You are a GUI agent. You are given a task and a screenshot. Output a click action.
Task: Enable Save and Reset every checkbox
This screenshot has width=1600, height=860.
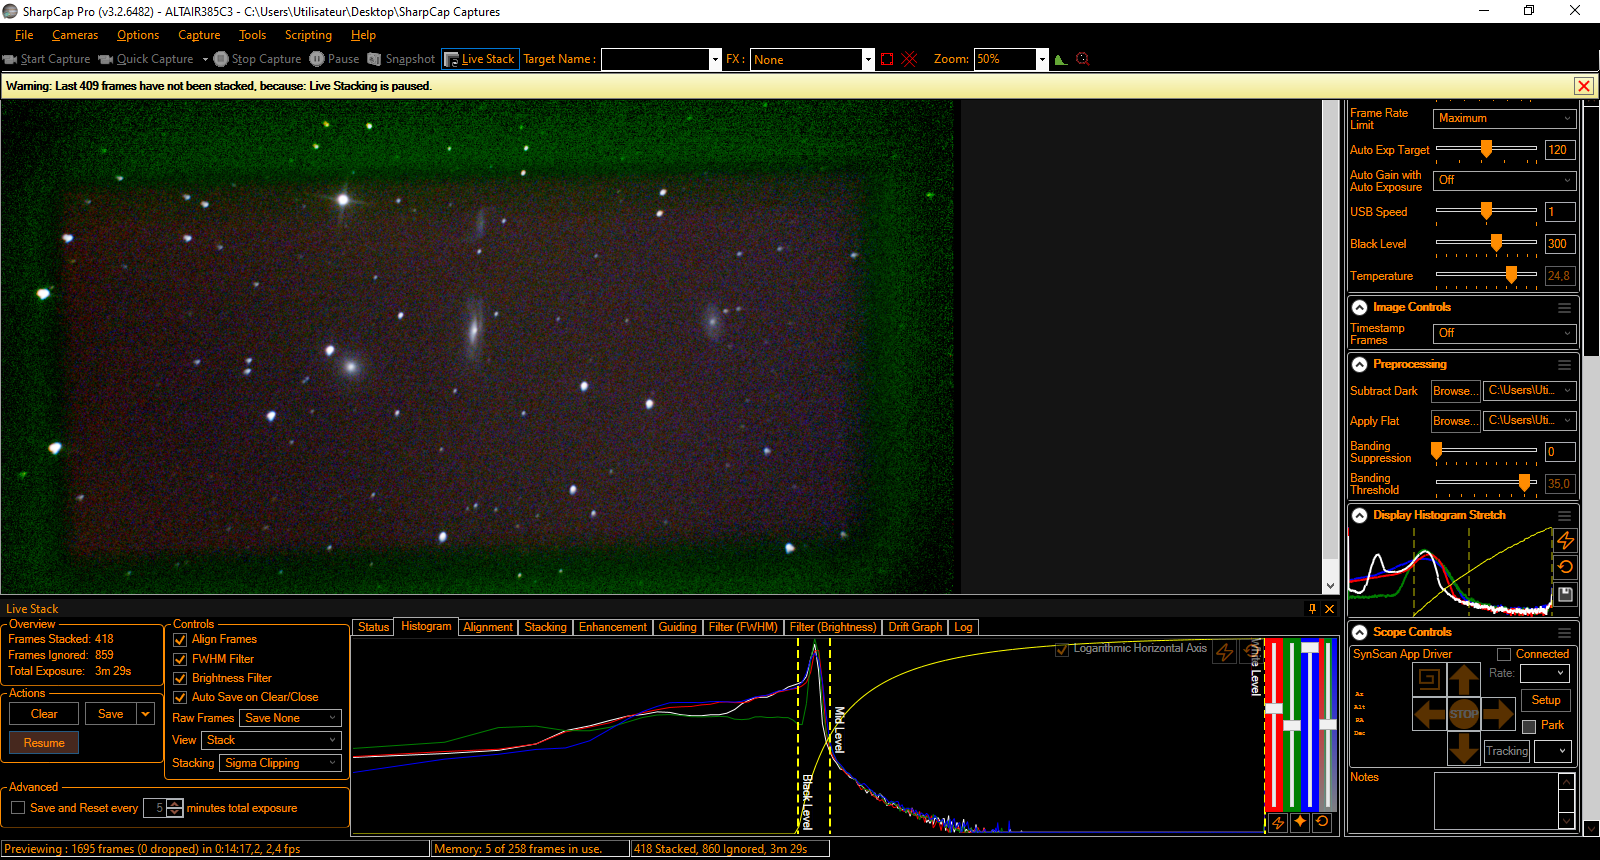click(18, 808)
